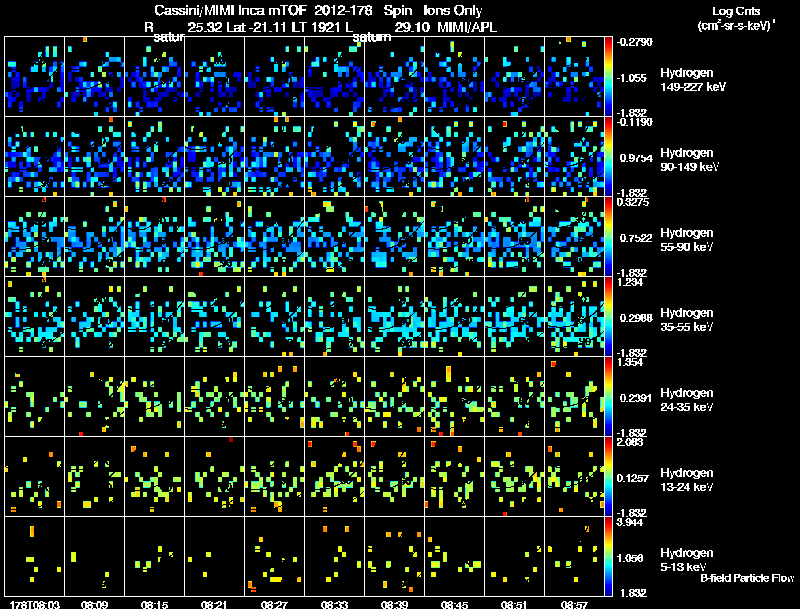Click the Hydrogen 149-227 keV panel at 08:03
Viewport: 800px width, 609px height.
tap(34, 77)
